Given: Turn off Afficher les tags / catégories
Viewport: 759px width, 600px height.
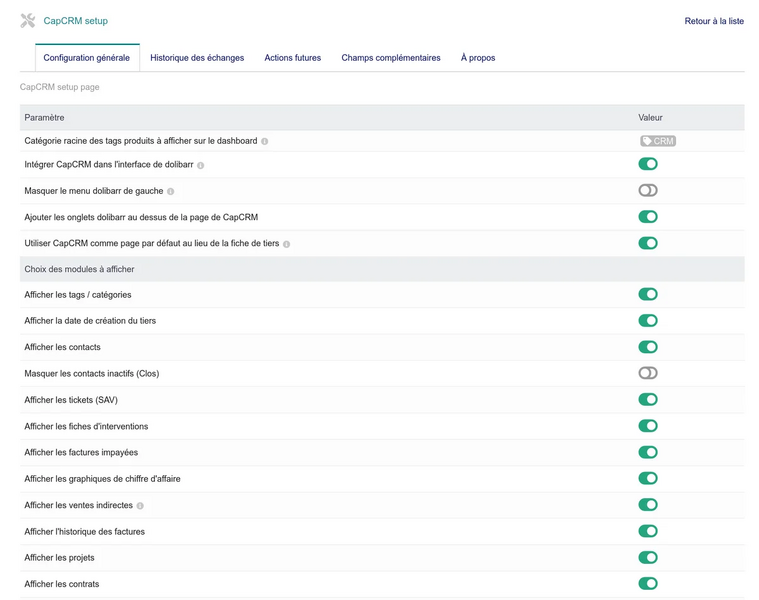Looking at the screenshot, I should (648, 294).
